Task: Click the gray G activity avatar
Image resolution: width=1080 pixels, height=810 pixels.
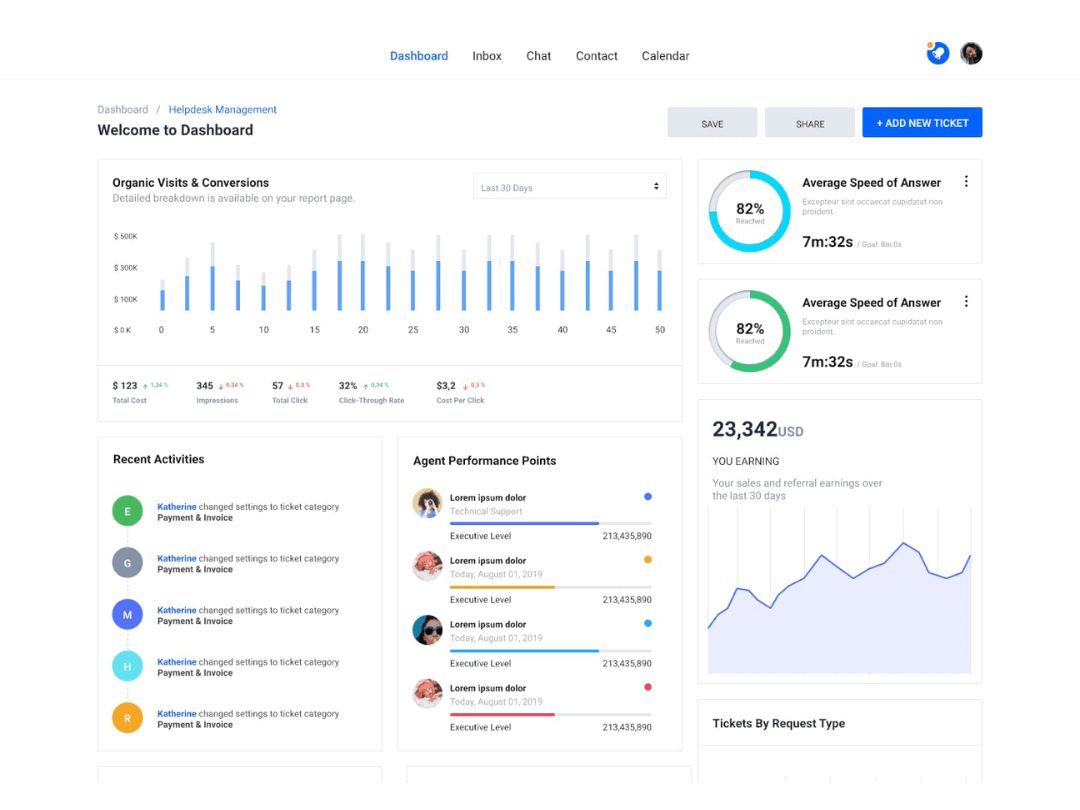Action: pyautogui.click(x=127, y=563)
